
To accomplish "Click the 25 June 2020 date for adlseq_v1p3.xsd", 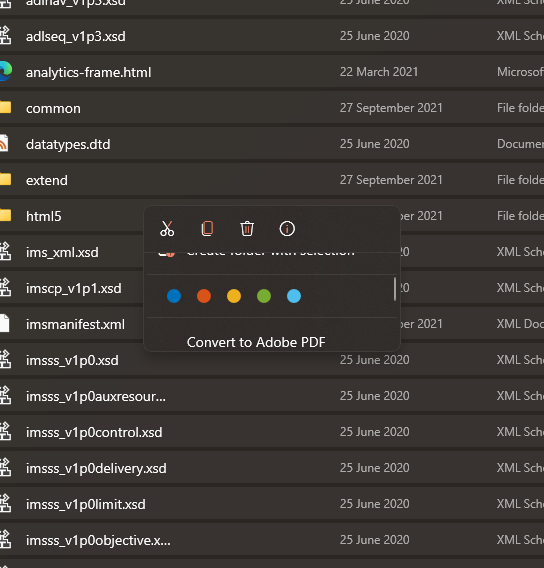I will (x=374, y=36).
